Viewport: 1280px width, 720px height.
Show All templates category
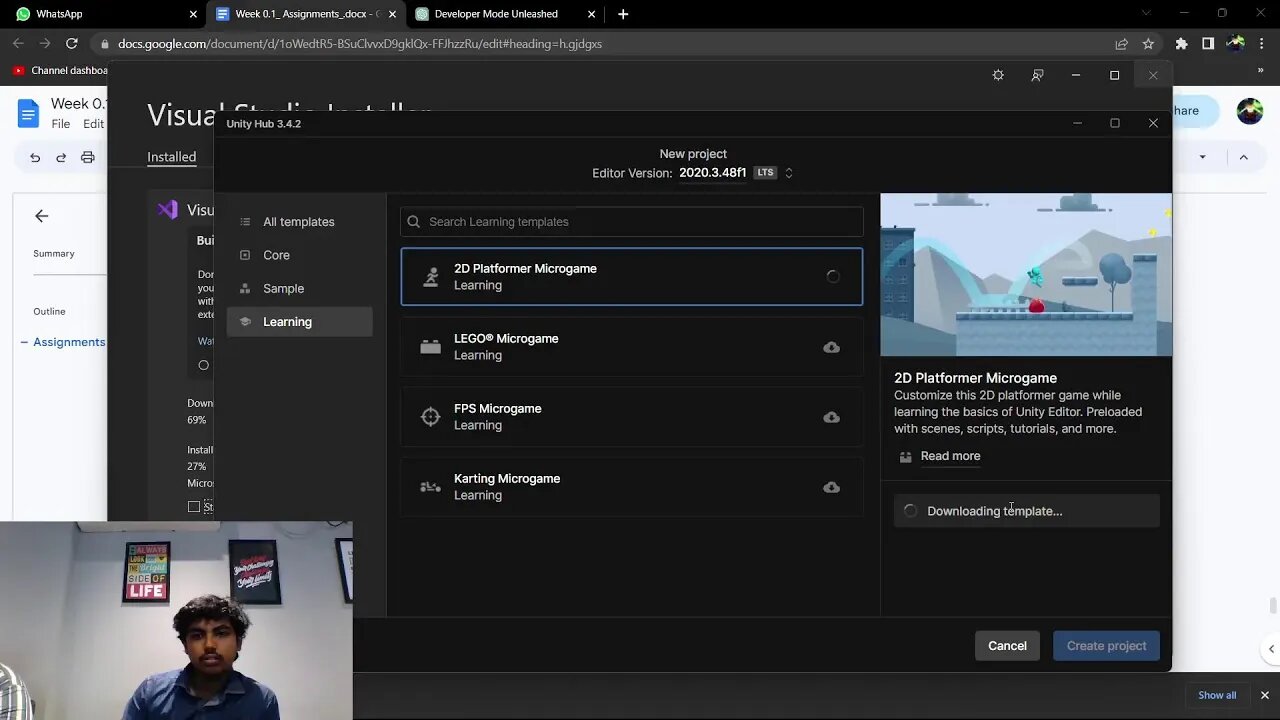coord(299,222)
